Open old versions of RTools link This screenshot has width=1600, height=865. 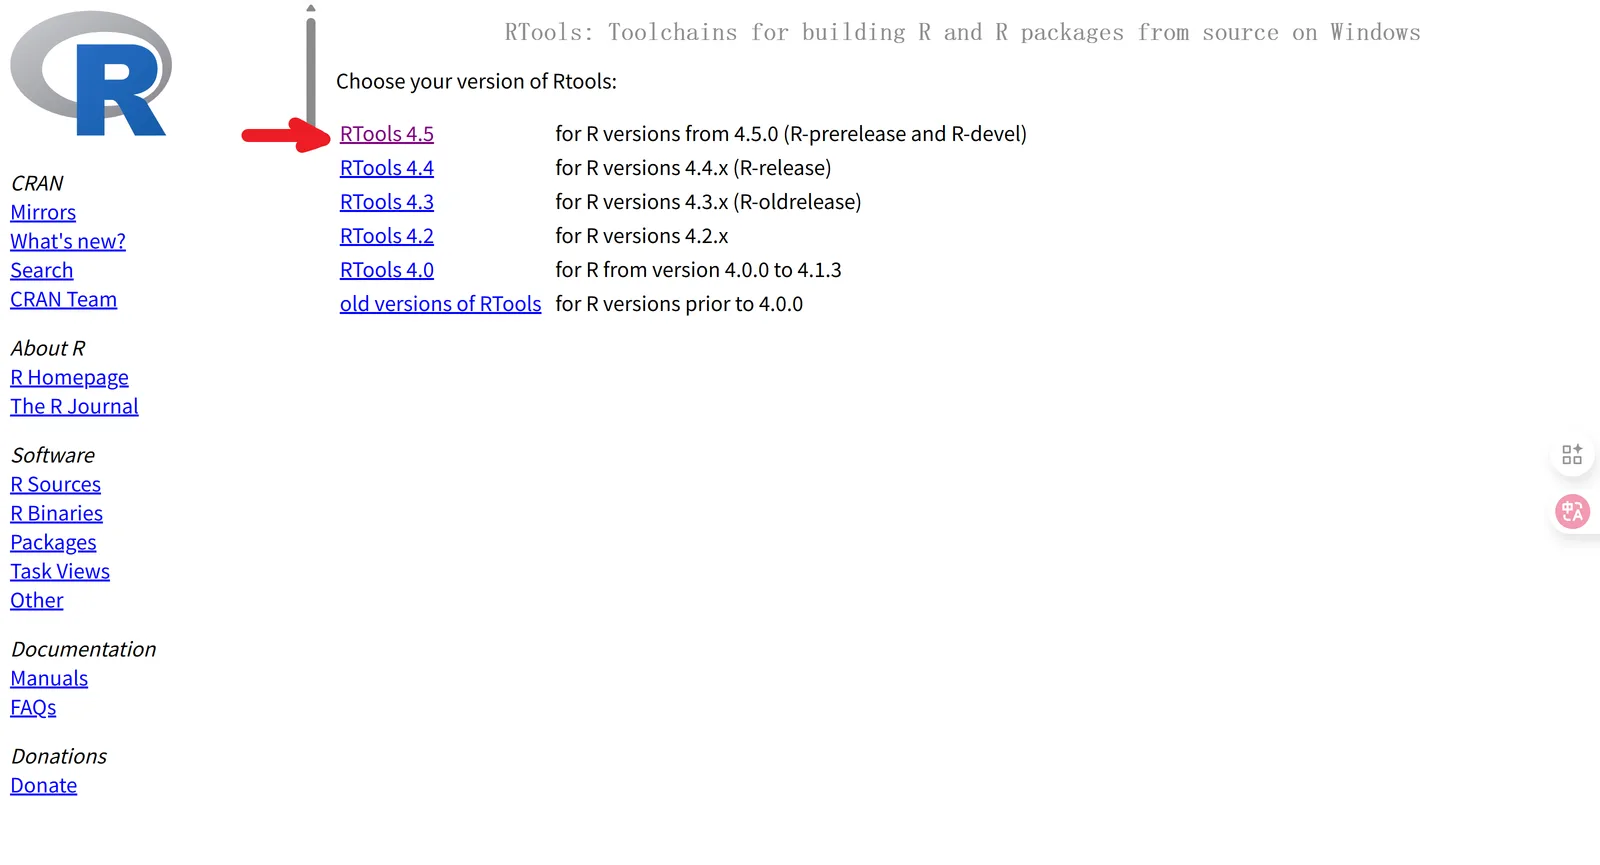(440, 304)
